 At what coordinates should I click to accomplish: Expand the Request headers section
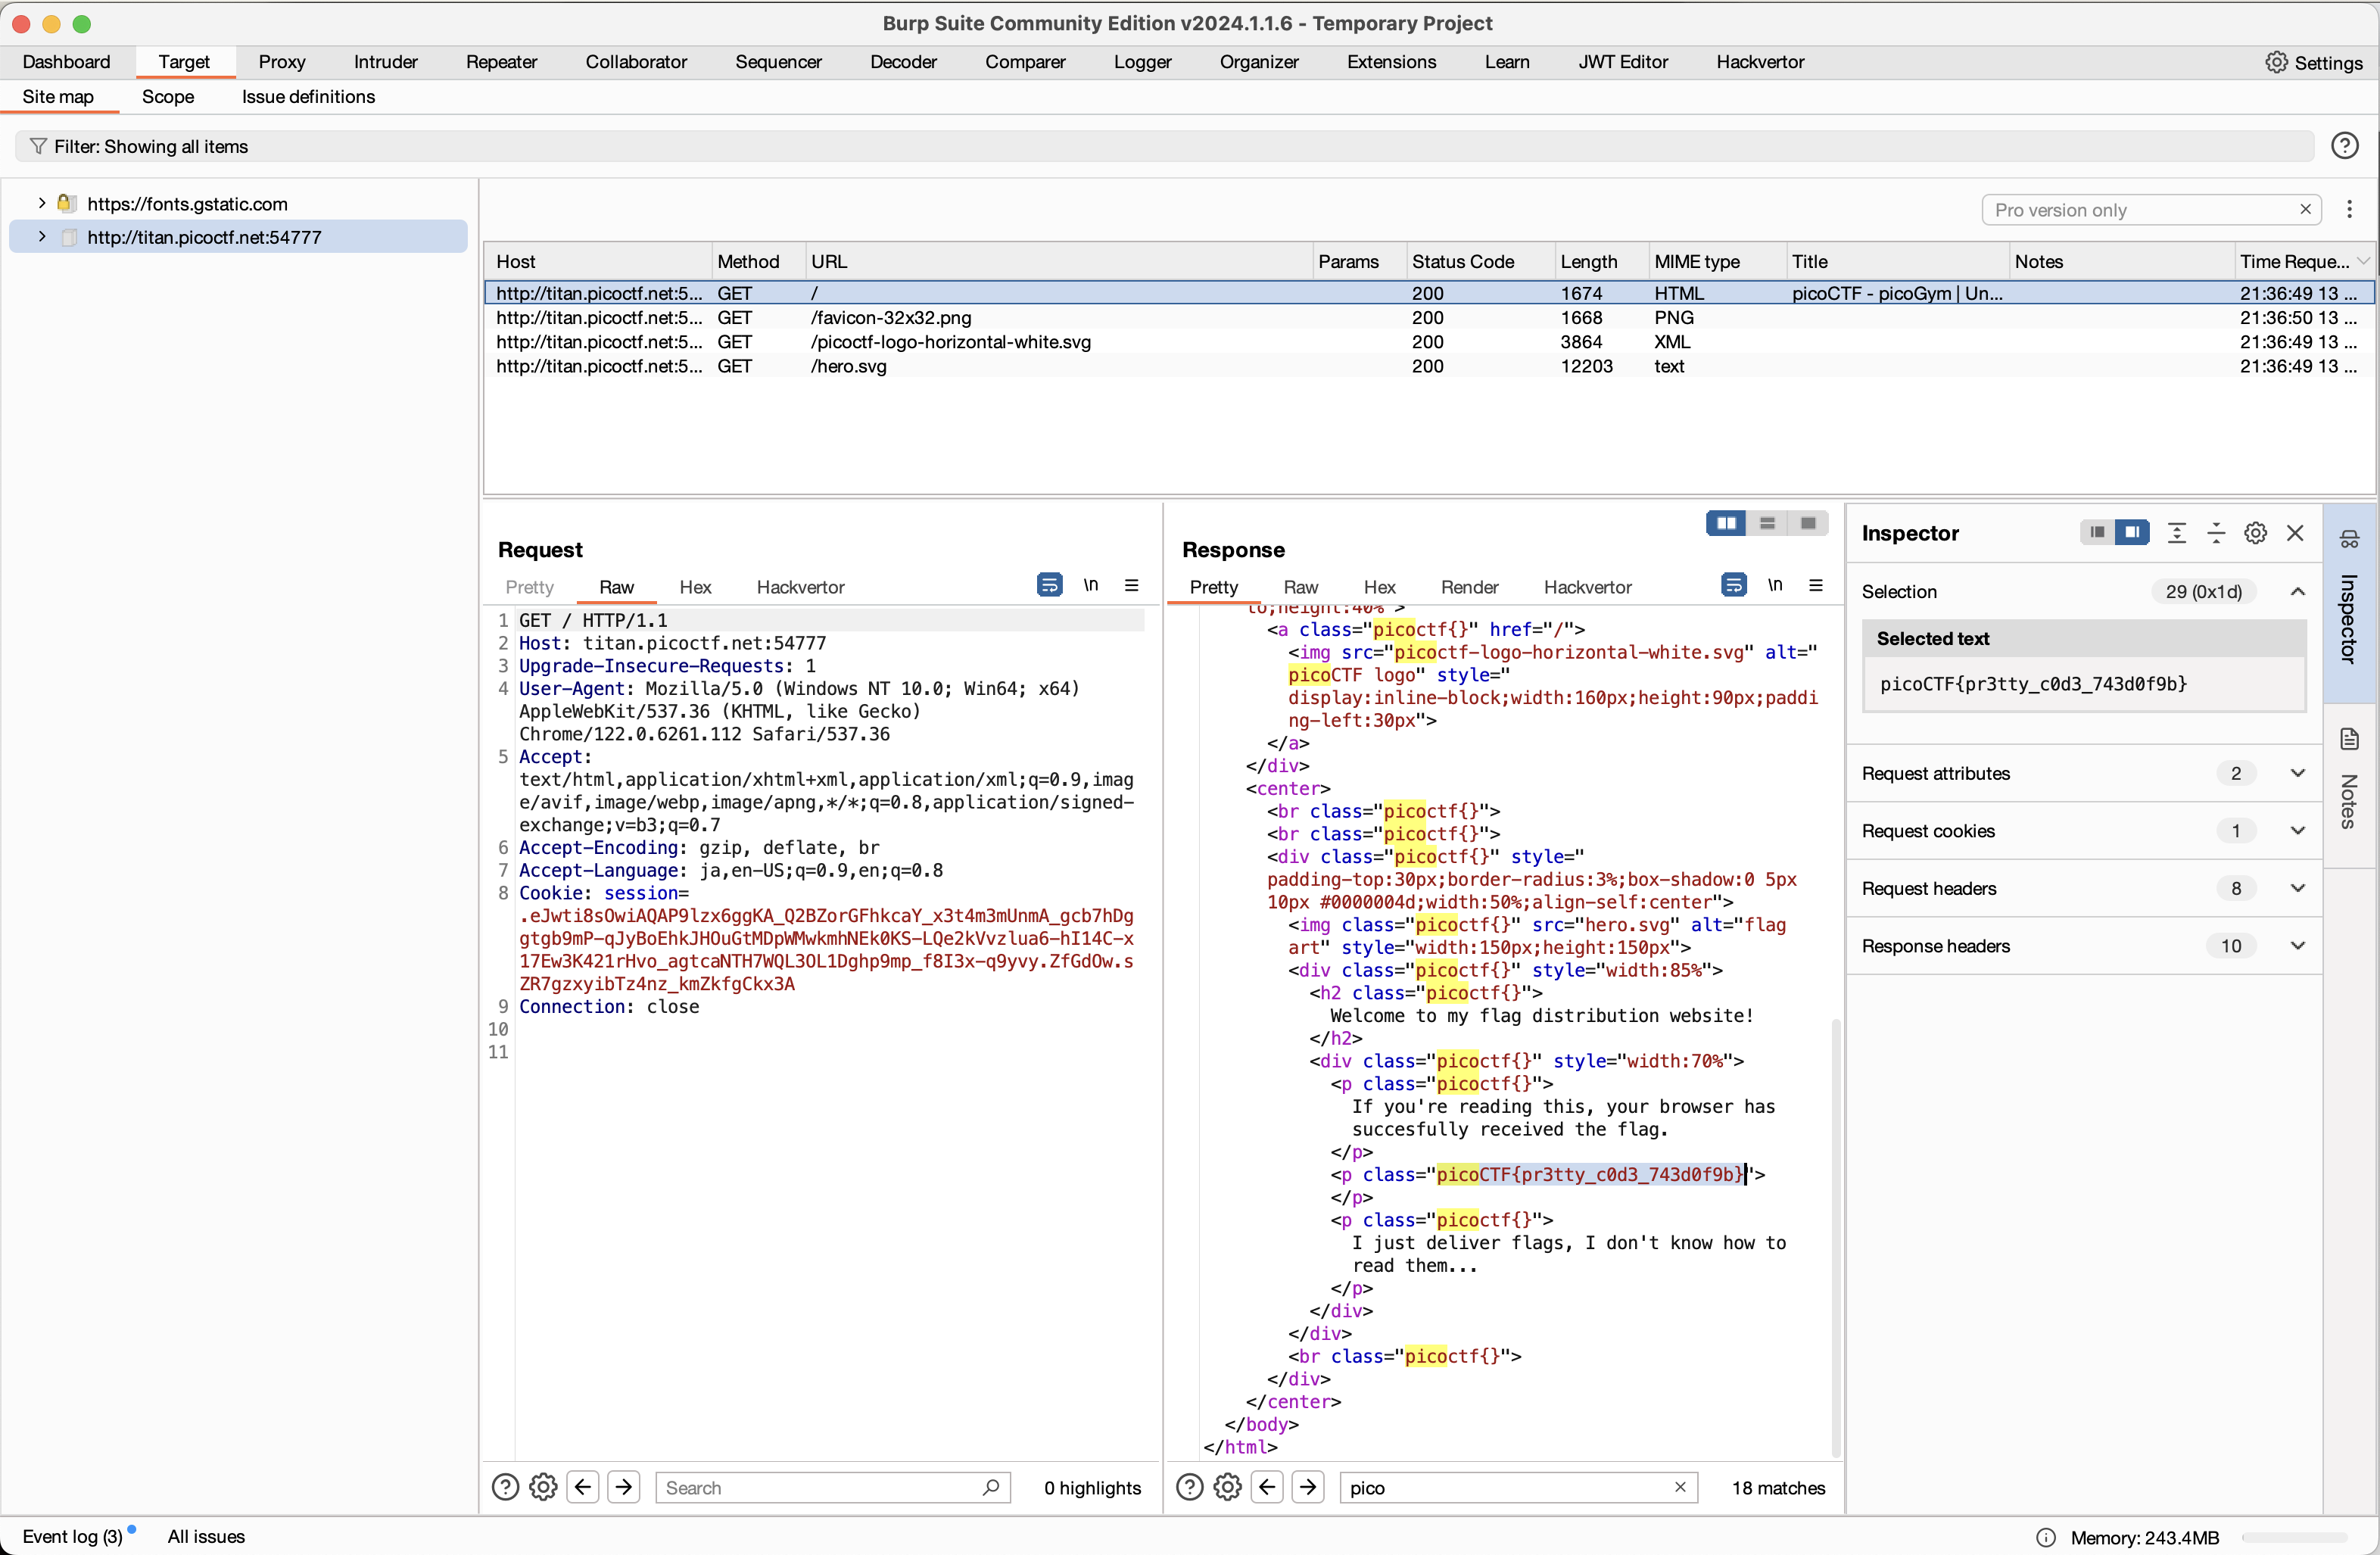(x=2297, y=888)
